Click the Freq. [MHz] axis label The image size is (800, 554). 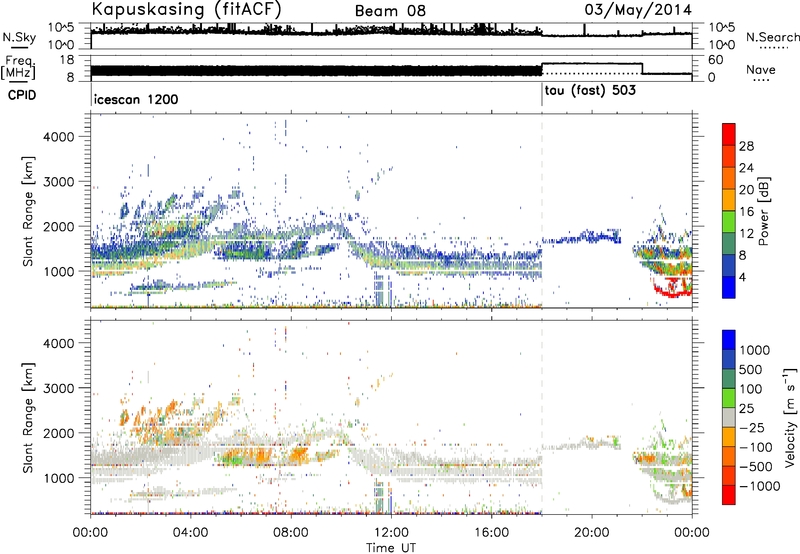(18, 68)
